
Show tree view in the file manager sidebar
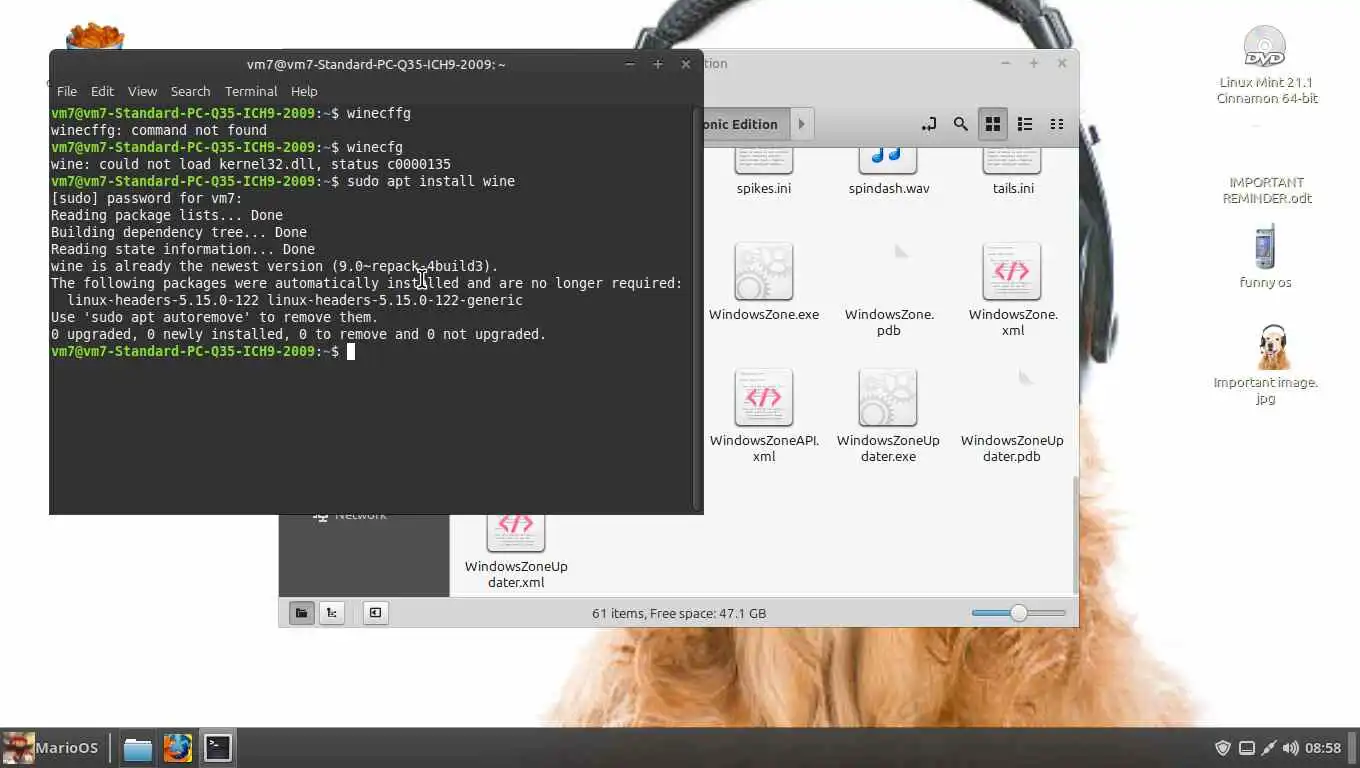331,613
